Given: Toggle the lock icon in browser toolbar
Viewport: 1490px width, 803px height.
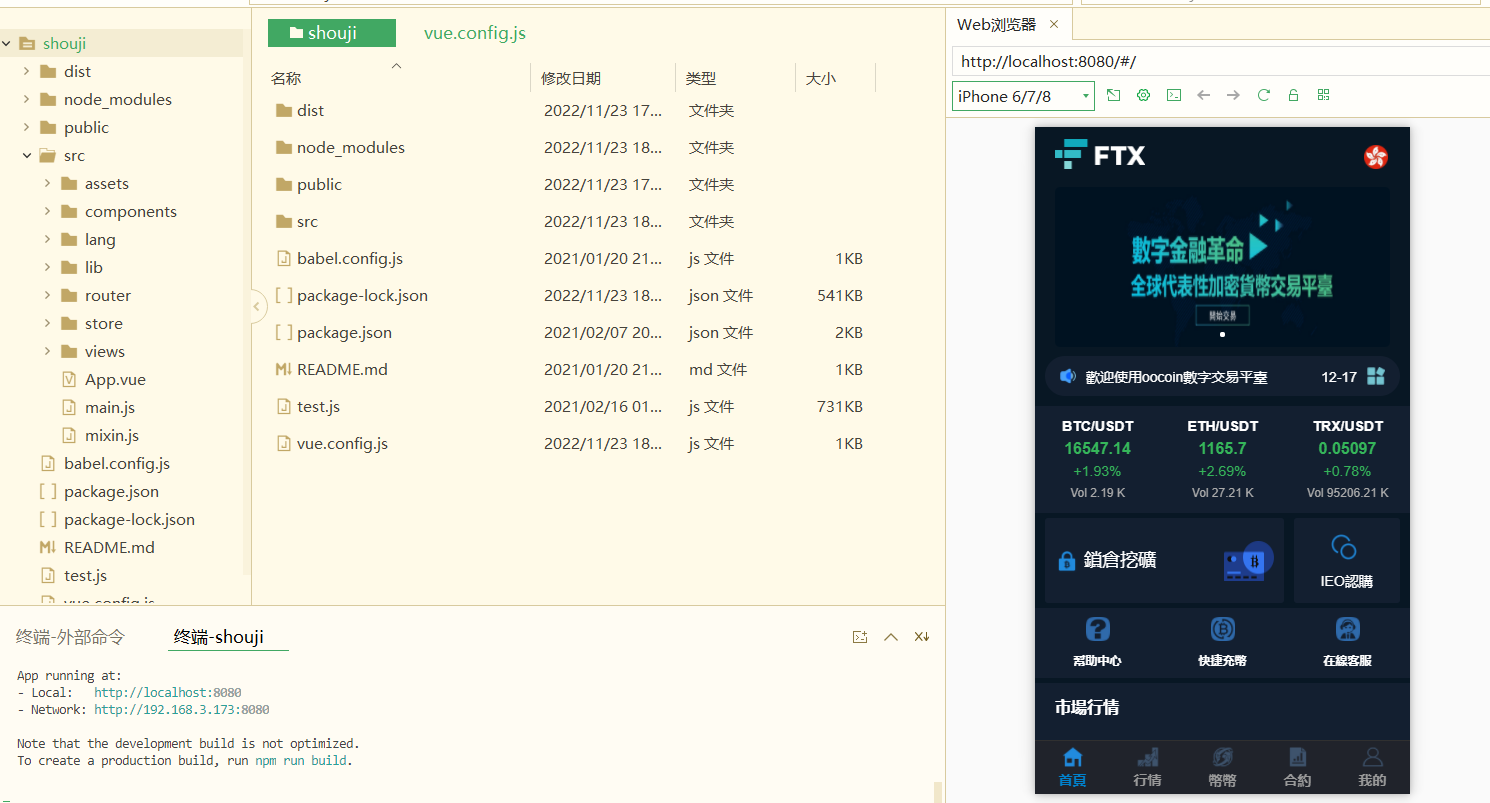Looking at the screenshot, I should [1293, 95].
